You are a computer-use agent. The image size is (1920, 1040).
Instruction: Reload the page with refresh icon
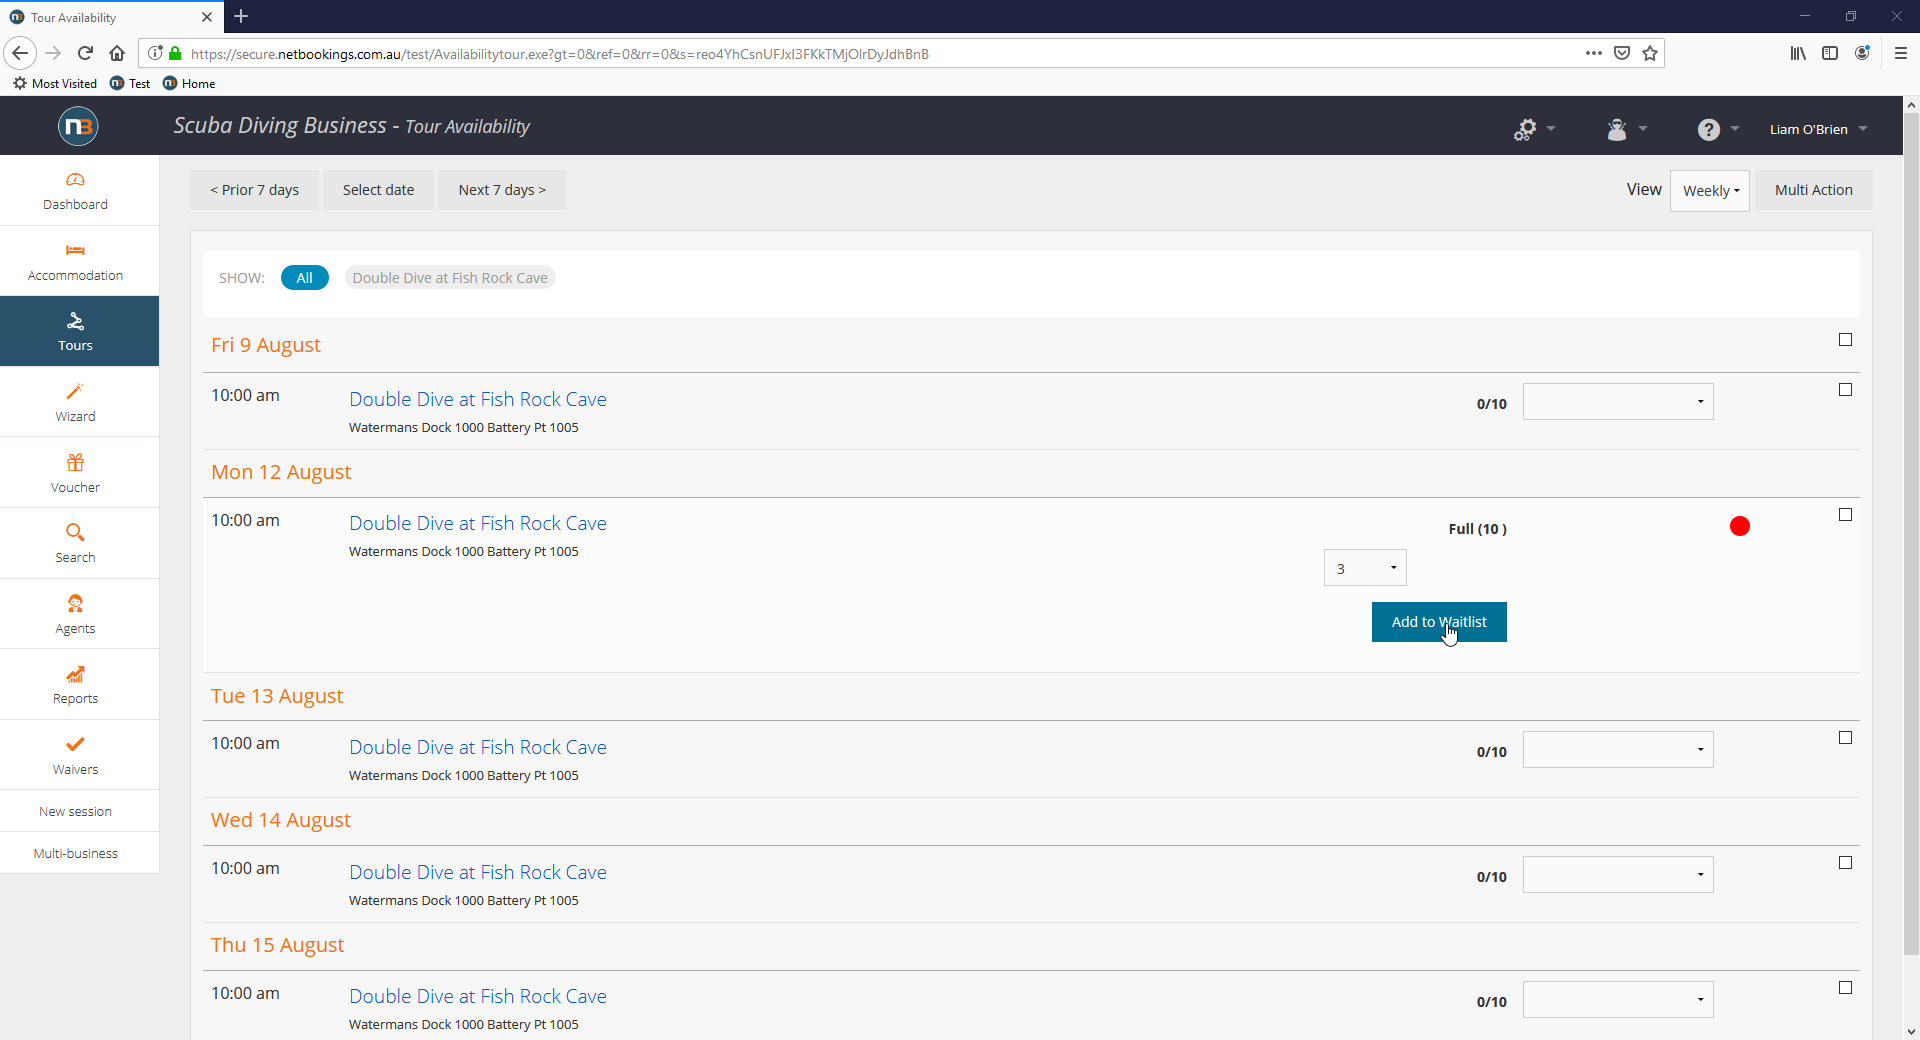click(85, 53)
